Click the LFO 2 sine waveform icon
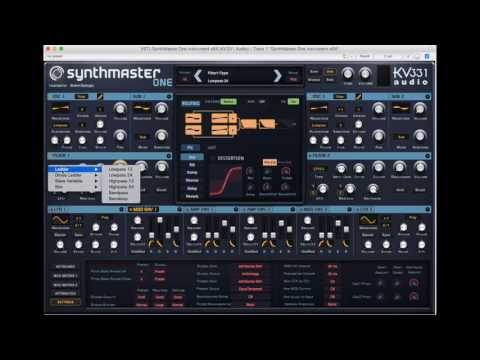The height and width of the screenshot is (360, 480). pos(368,220)
